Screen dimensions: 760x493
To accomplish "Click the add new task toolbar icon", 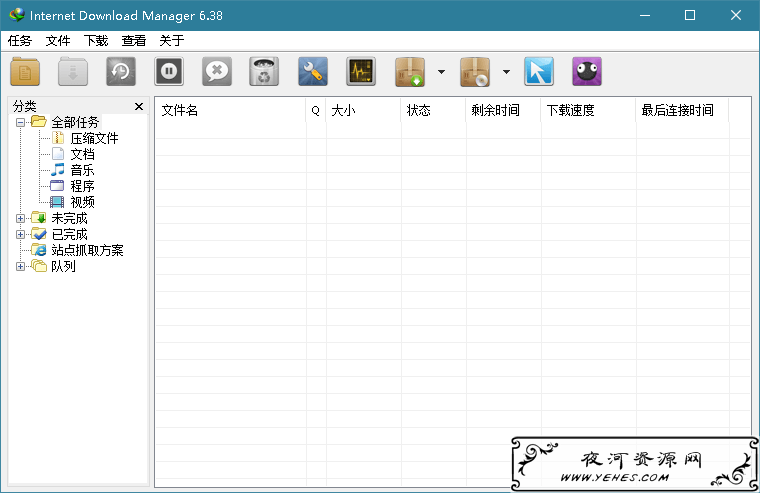I will pos(25,72).
